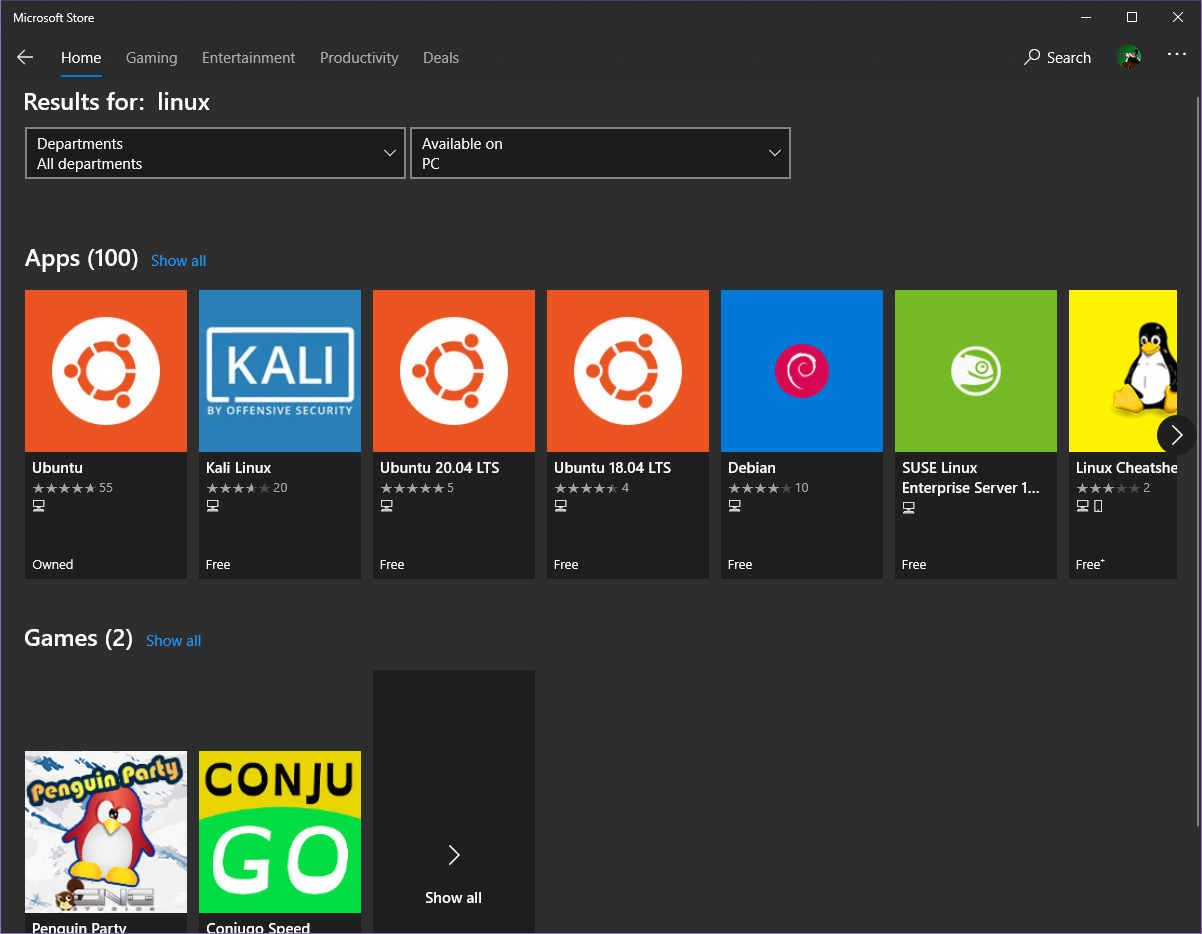Open the Ubuntu 20.04 LTS logo tile
This screenshot has height=934, width=1202.
point(454,371)
